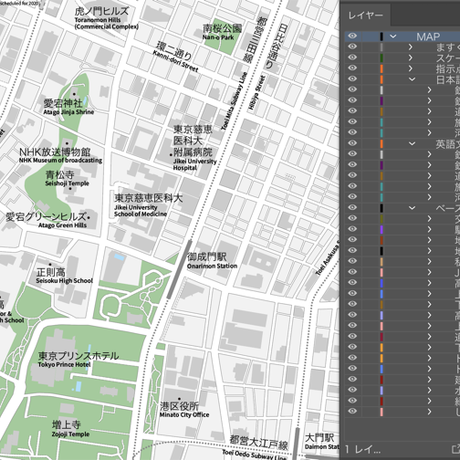Click the 'Nan-o Park' English label
The height and width of the screenshot is (460, 460).
coord(218,37)
